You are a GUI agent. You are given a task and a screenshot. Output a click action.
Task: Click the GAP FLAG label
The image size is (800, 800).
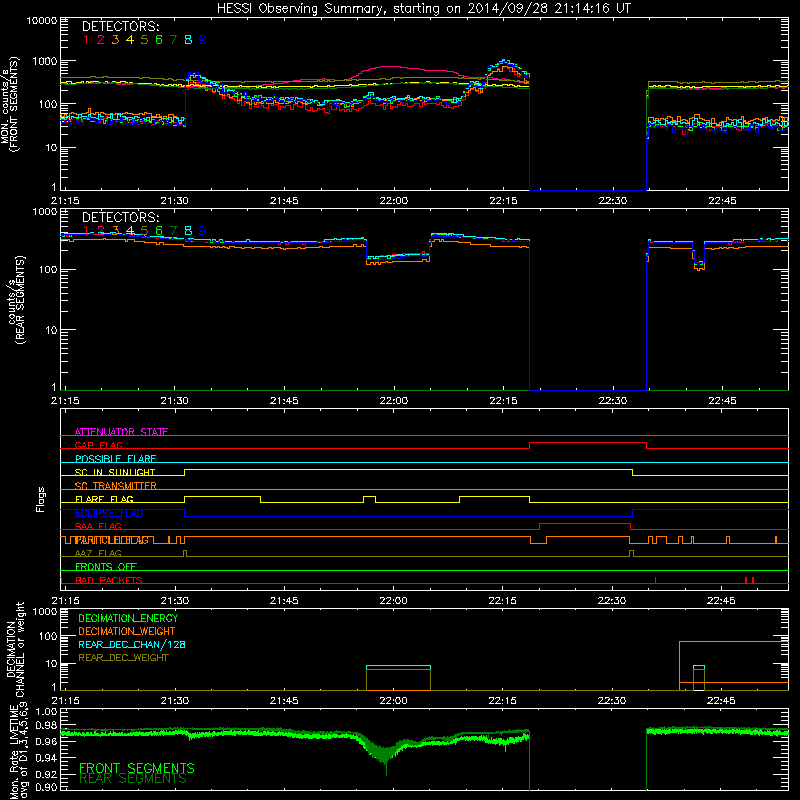(x=98, y=445)
